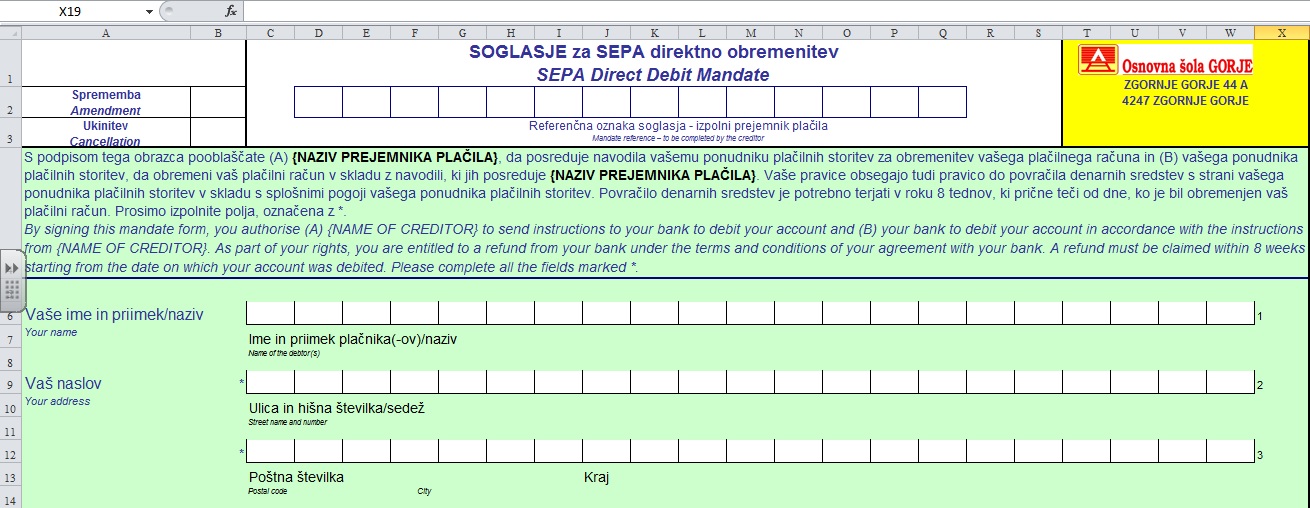Click the Name Box showing X19
This screenshot has height=508, width=1310.
[x=71, y=11]
